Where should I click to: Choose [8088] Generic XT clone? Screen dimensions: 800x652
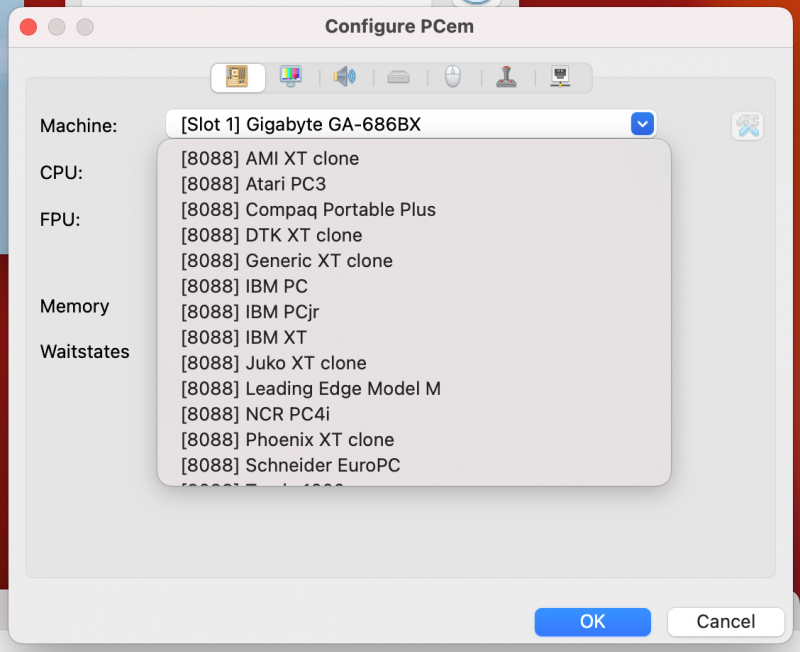pos(414,261)
